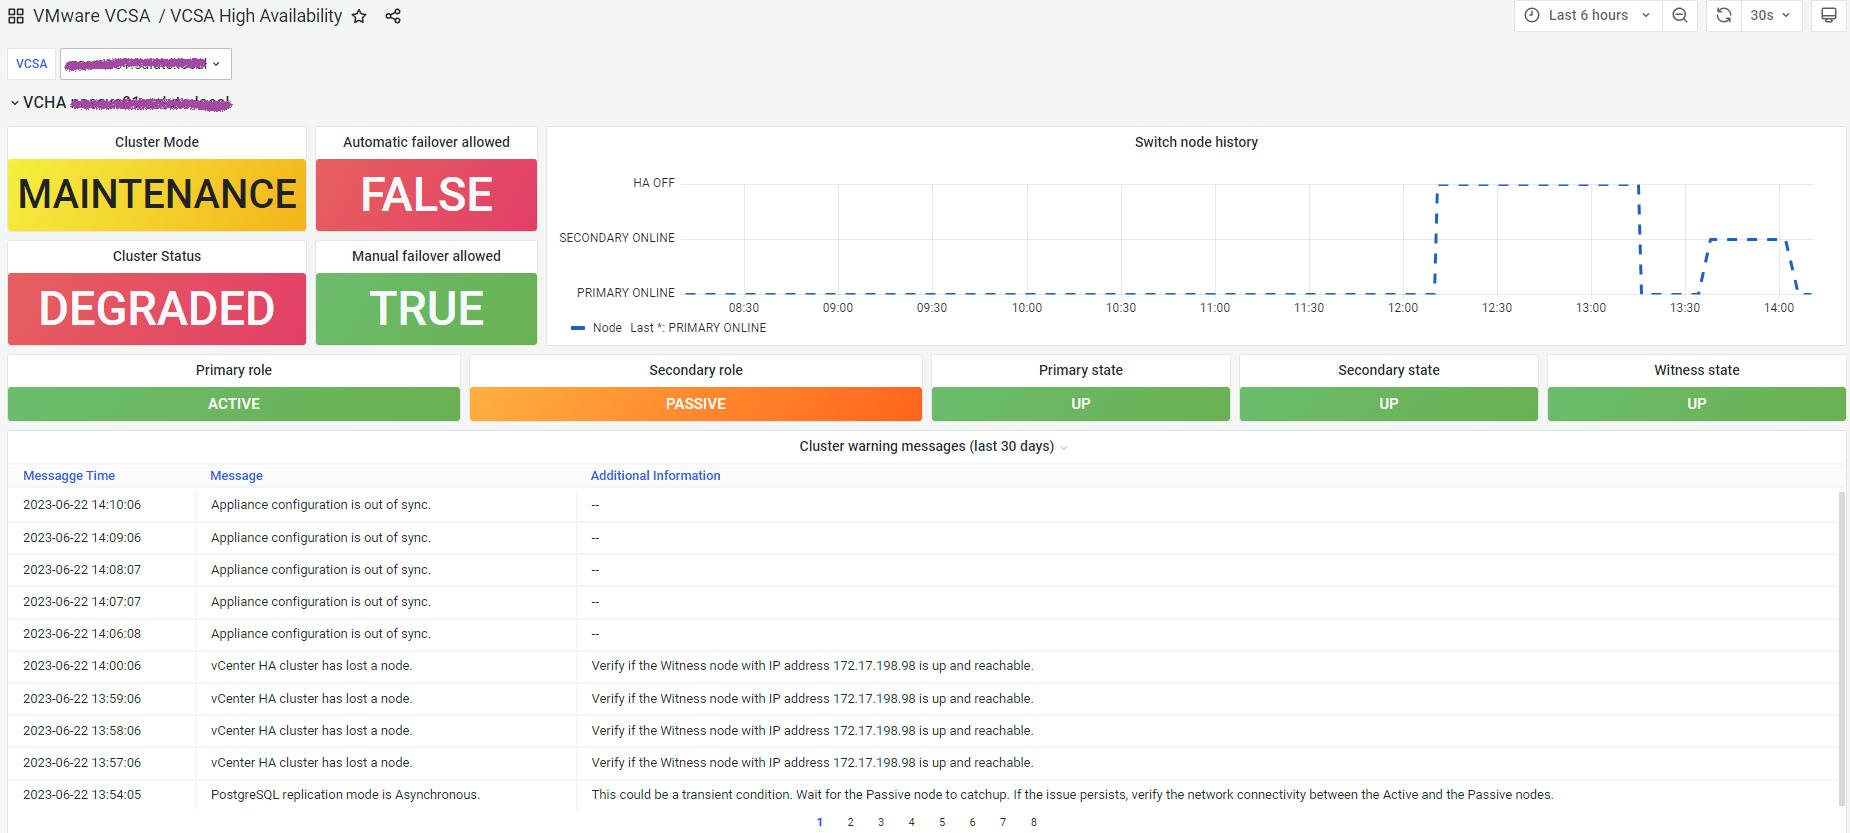This screenshot has width=1850, height=833.
Task: Click the Witness verification text for 13:59:06 row
Action: click(812, 699)
